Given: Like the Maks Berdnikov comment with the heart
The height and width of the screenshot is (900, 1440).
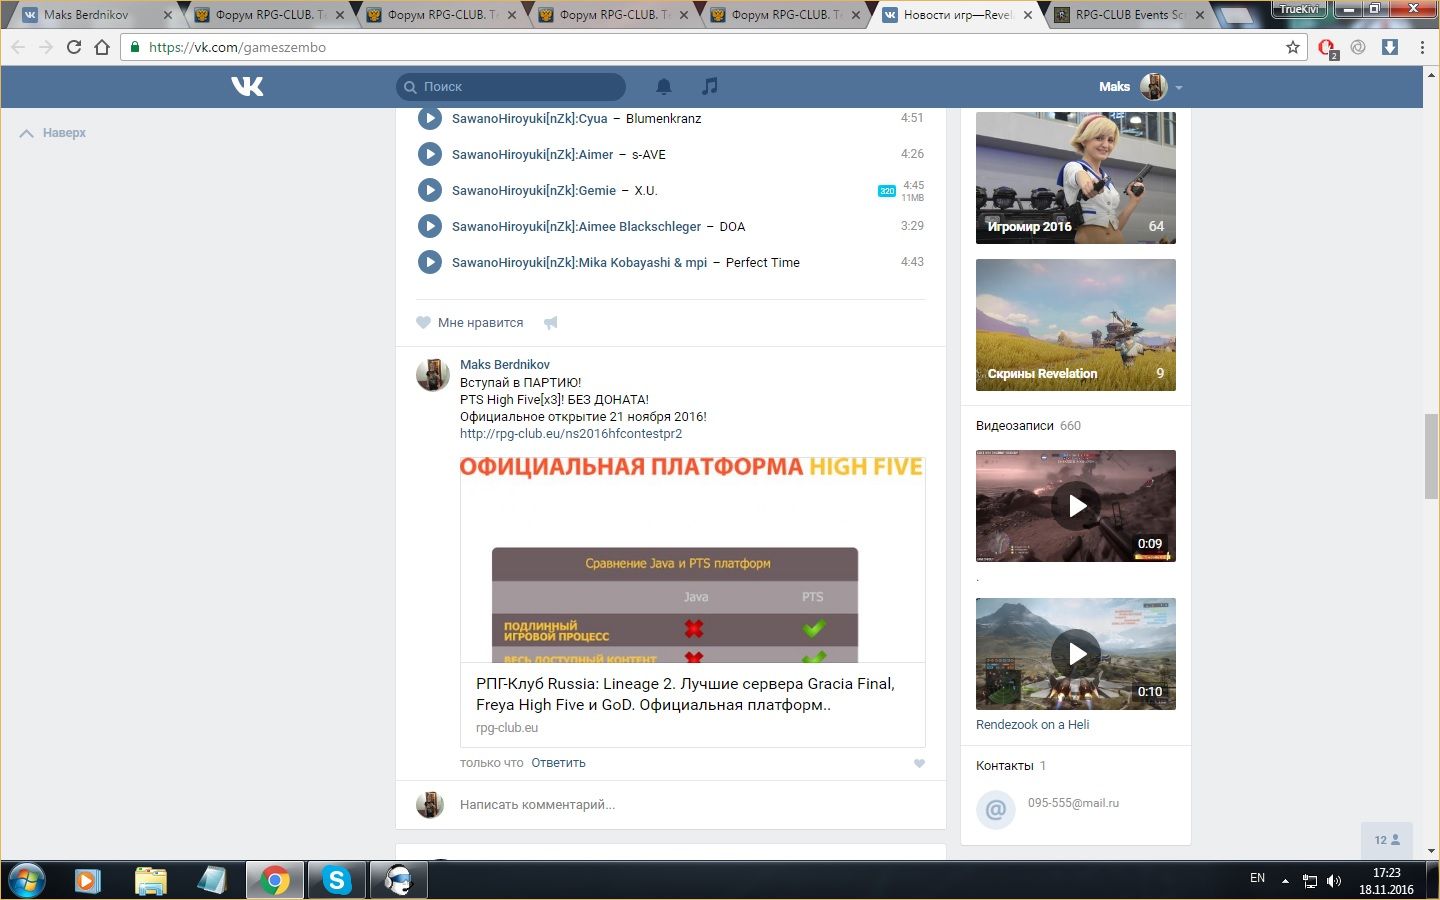Looking at the screenshot, I should coord(919,763).
